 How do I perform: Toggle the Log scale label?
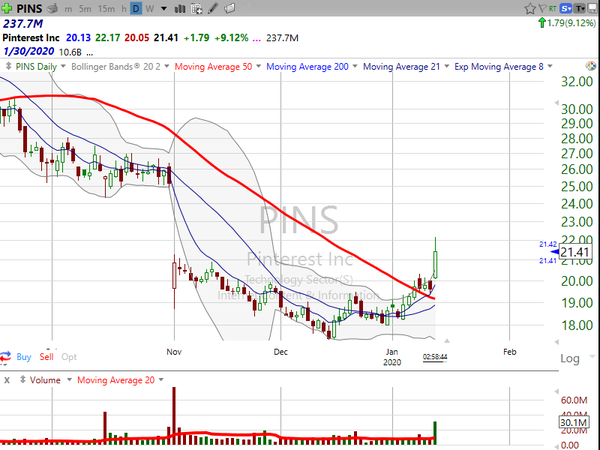click(x=570, y=359)
